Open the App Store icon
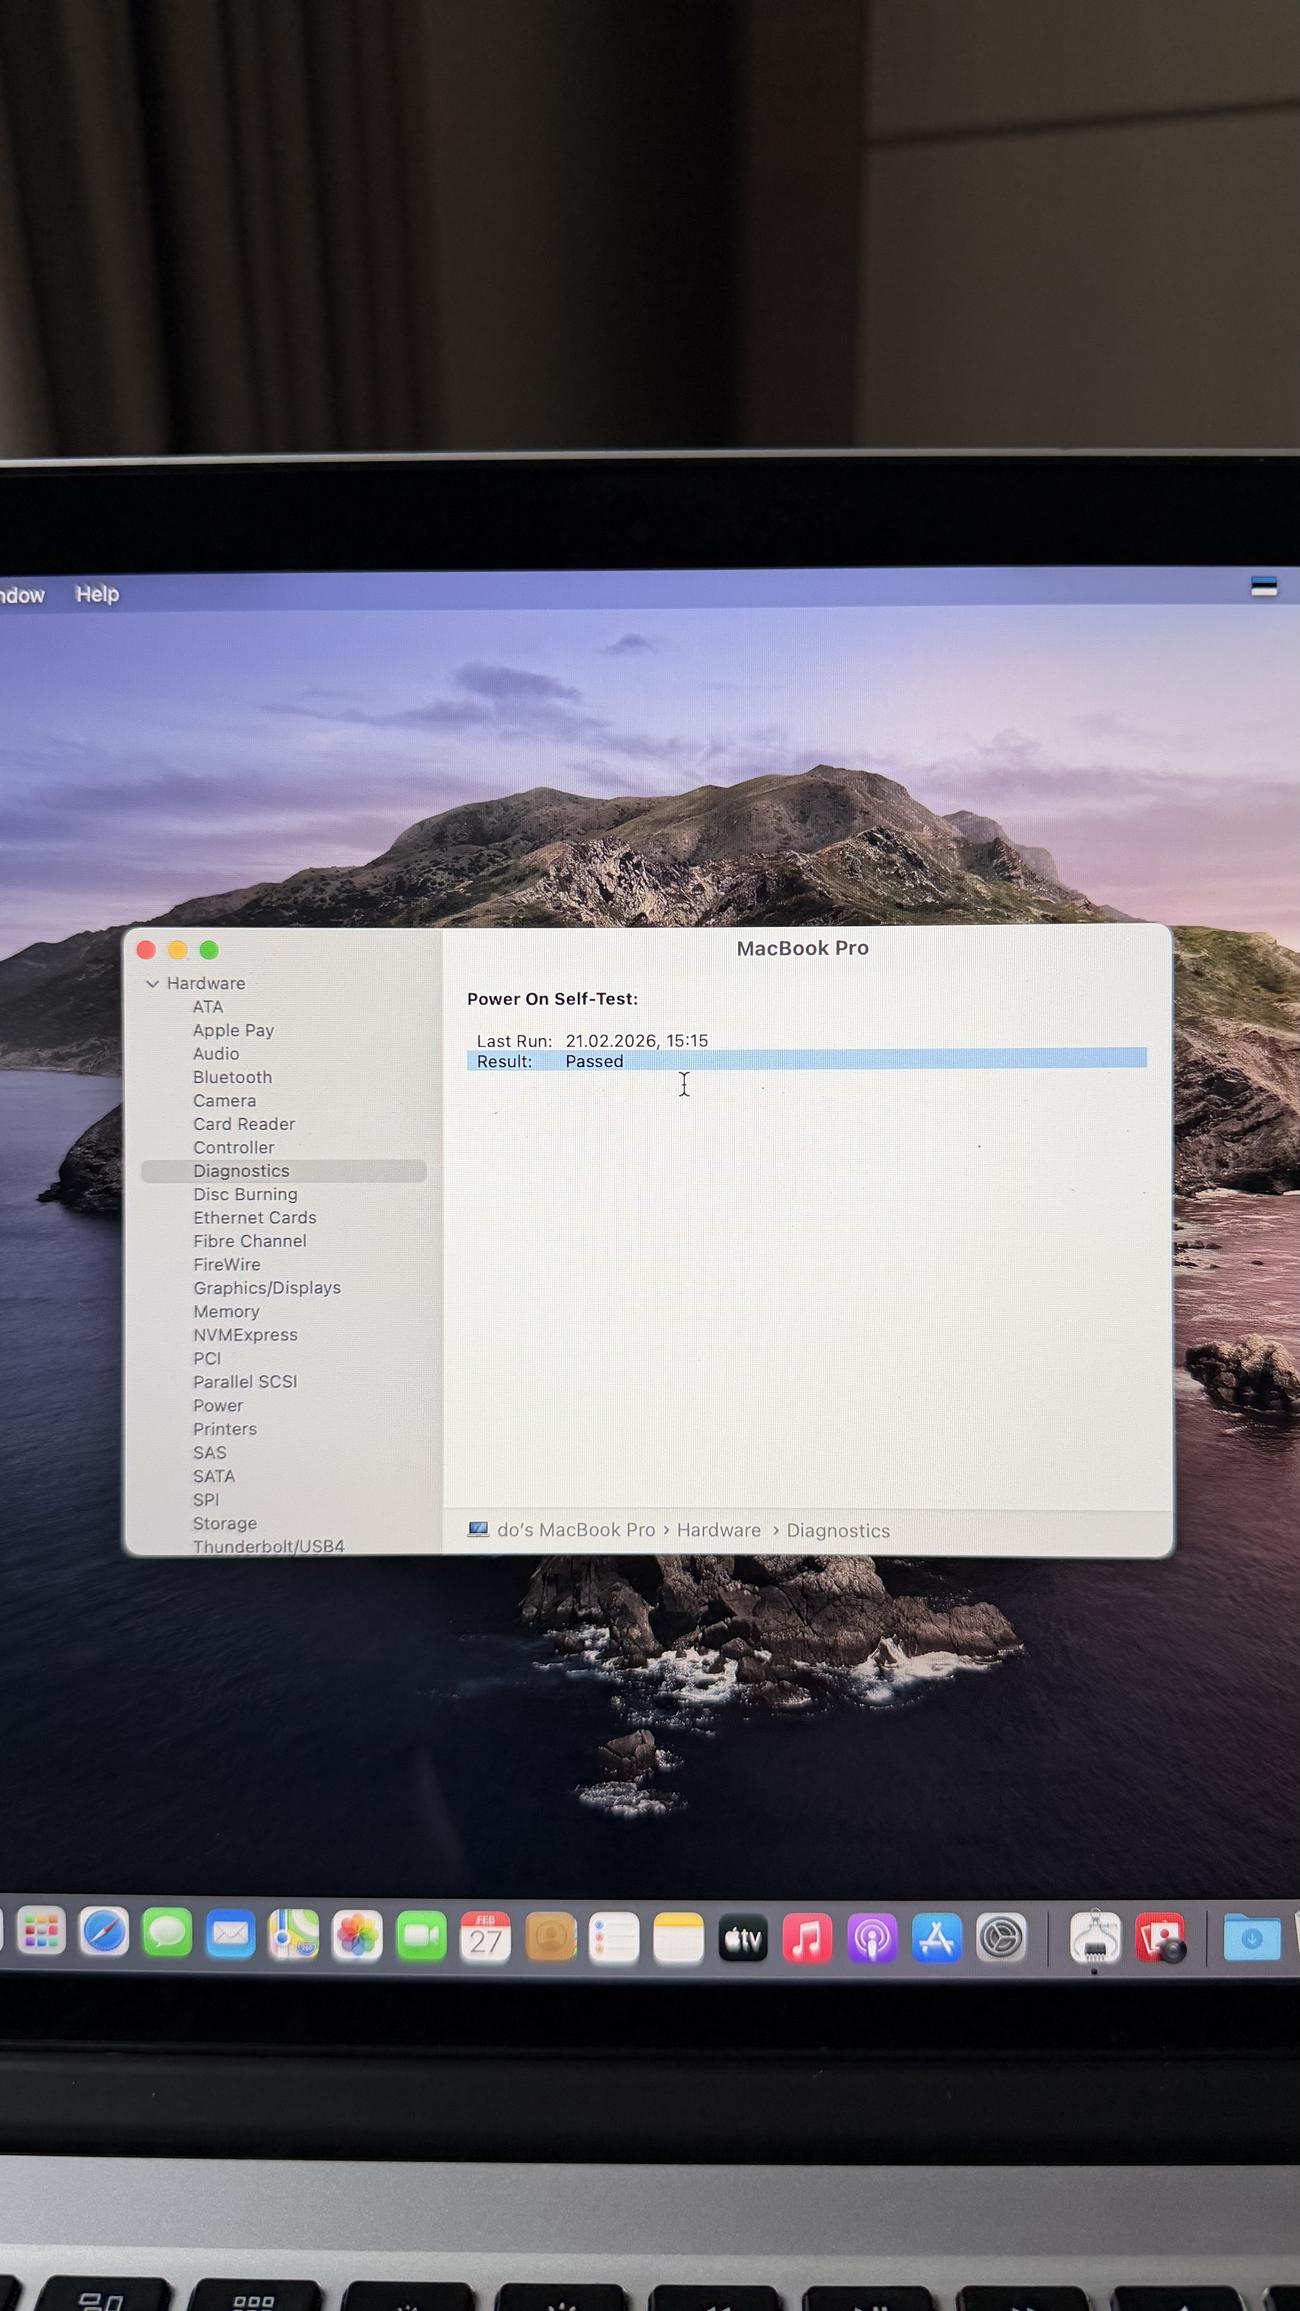The height and width of the screenshot is (2311, 1300). tap(936, 1939)
